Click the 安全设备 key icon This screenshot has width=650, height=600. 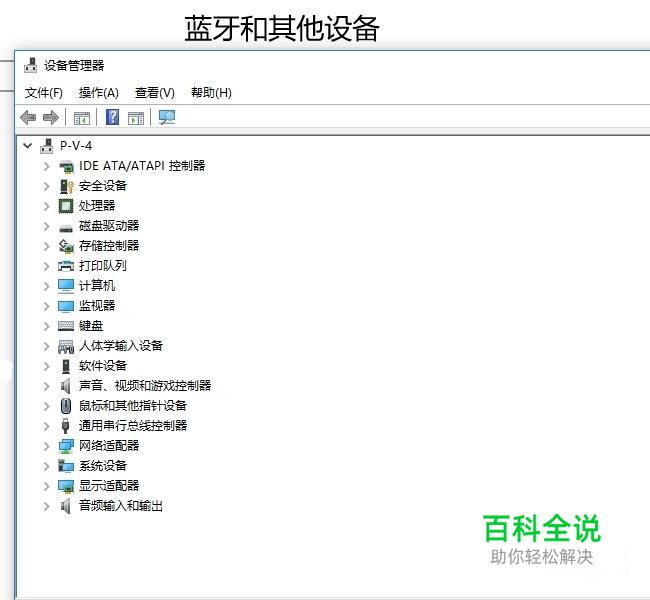(66, 186)
